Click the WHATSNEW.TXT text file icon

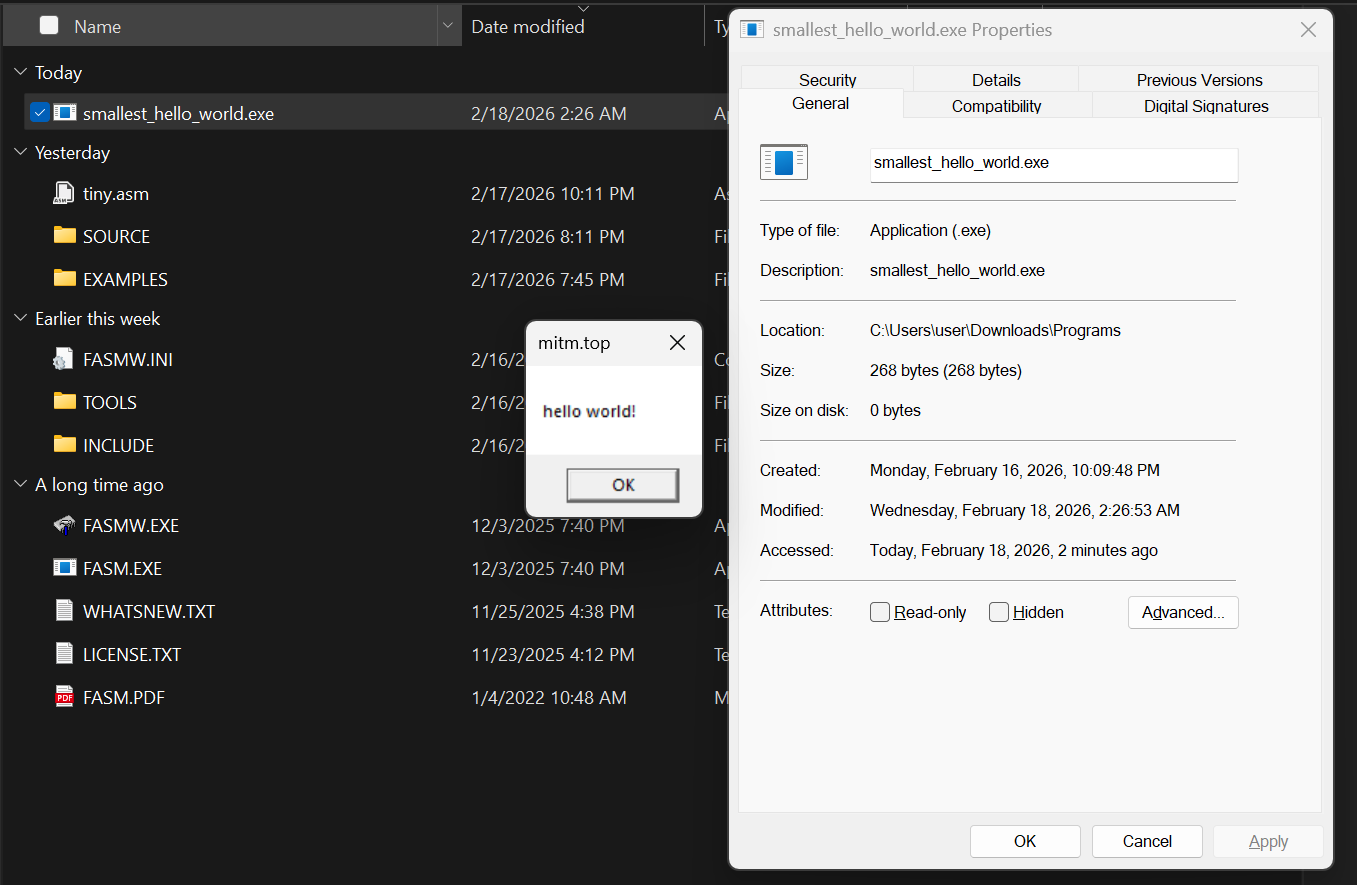click(x=64, y=611)
